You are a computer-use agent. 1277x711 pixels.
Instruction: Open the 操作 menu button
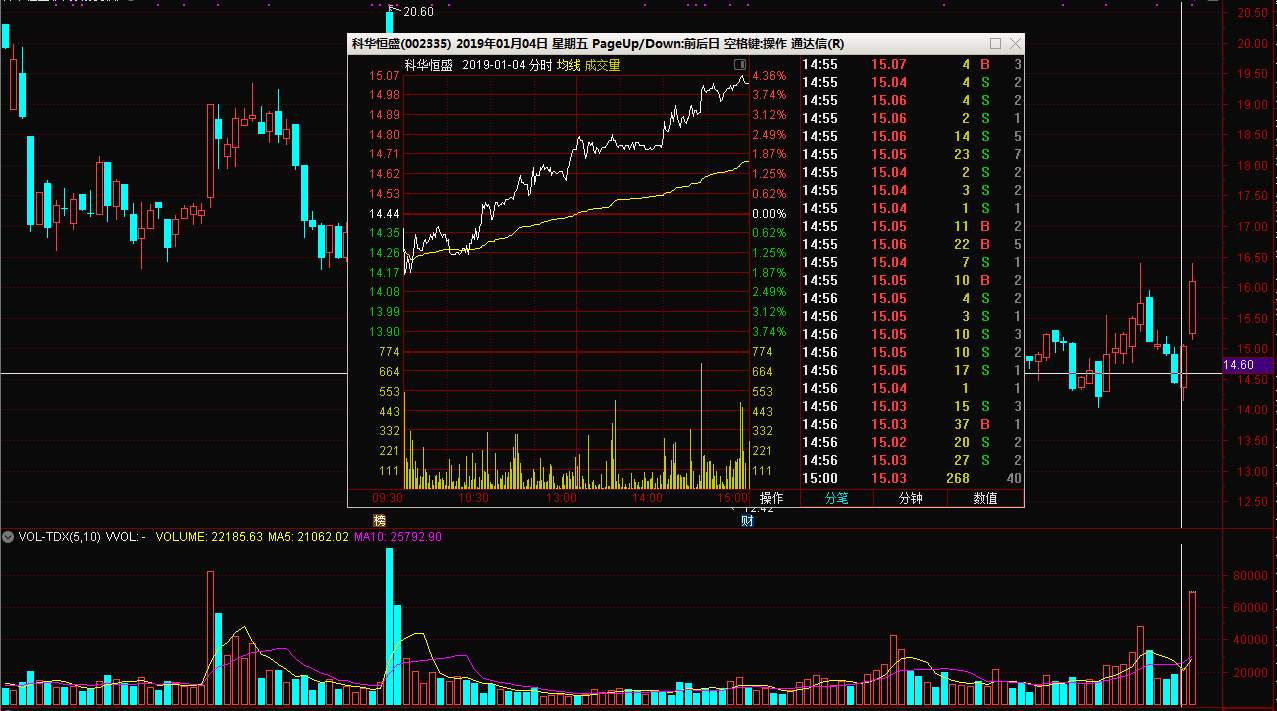point(772,498)
